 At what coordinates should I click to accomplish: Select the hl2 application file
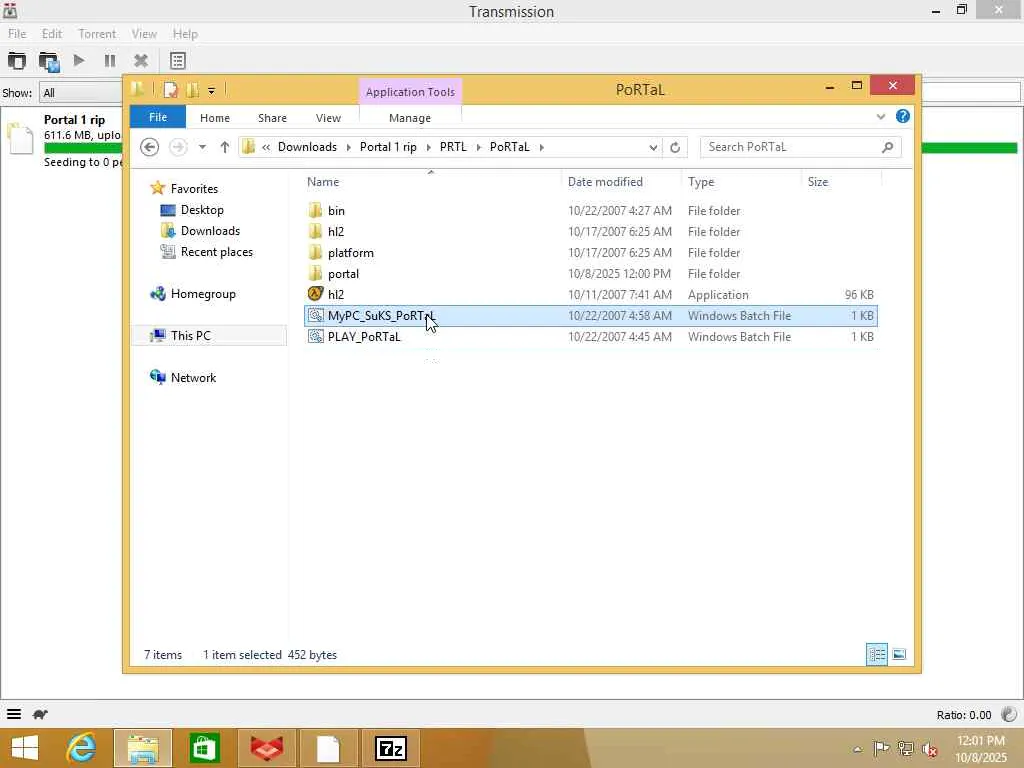591,295
